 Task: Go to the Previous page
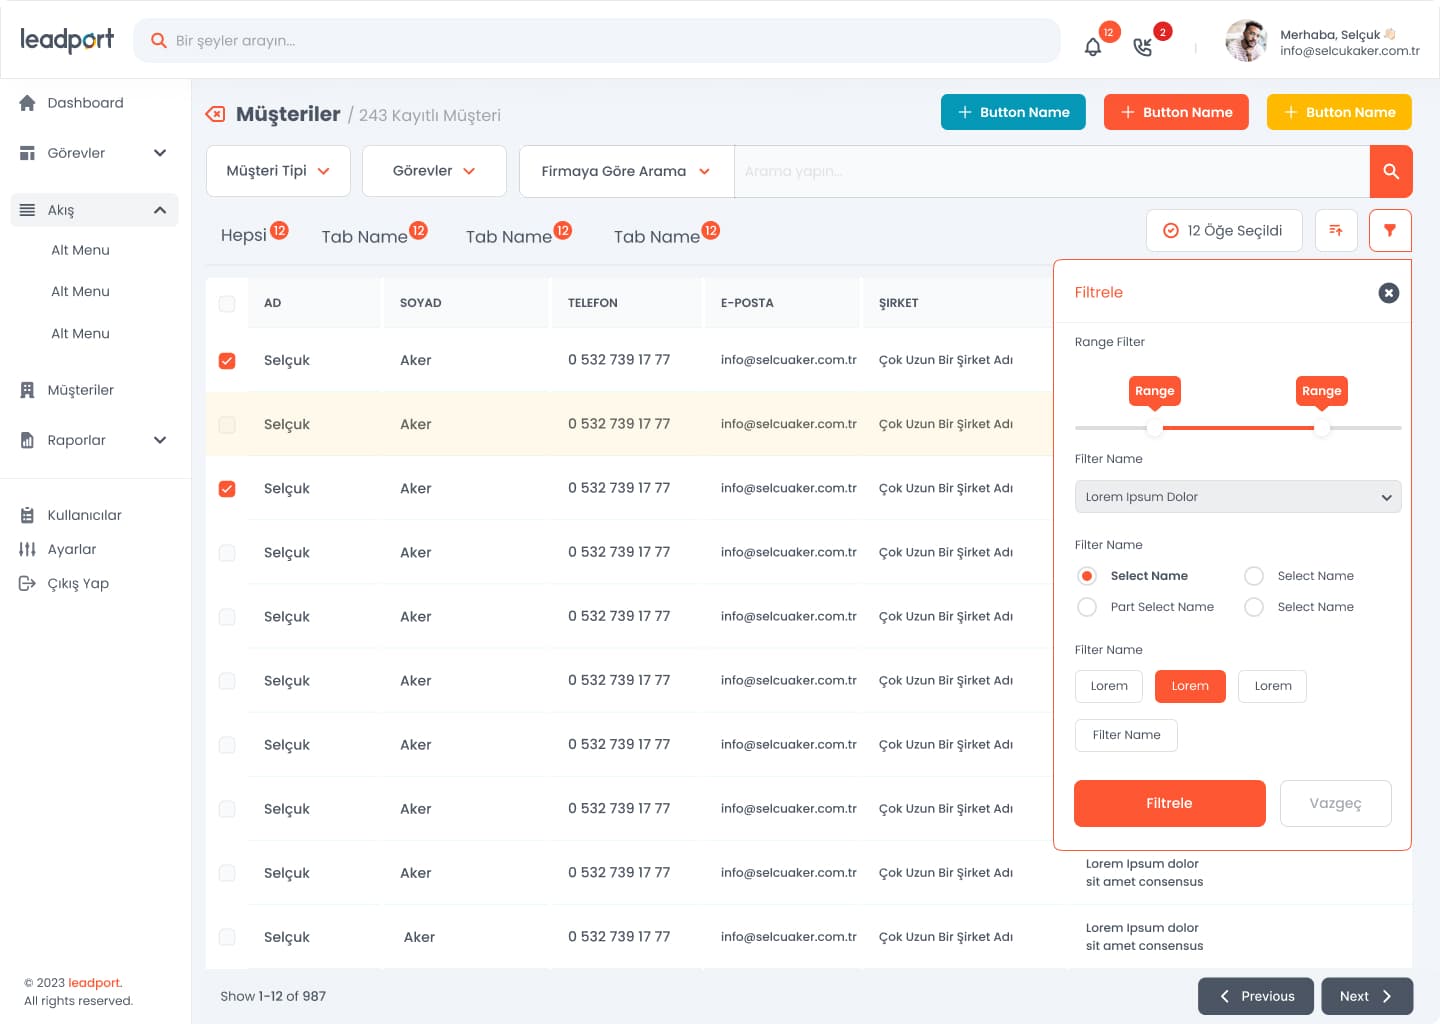click(1256, 996)
